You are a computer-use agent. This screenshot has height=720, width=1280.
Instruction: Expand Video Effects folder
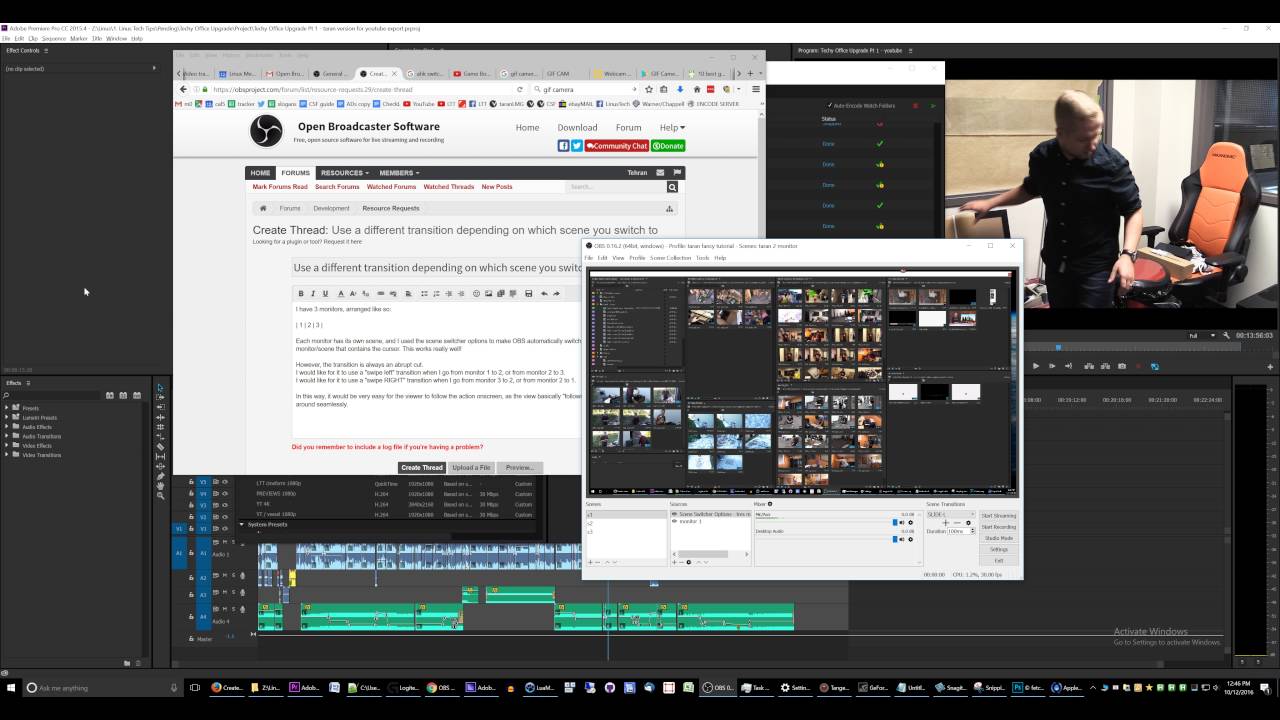click(6, 445)
